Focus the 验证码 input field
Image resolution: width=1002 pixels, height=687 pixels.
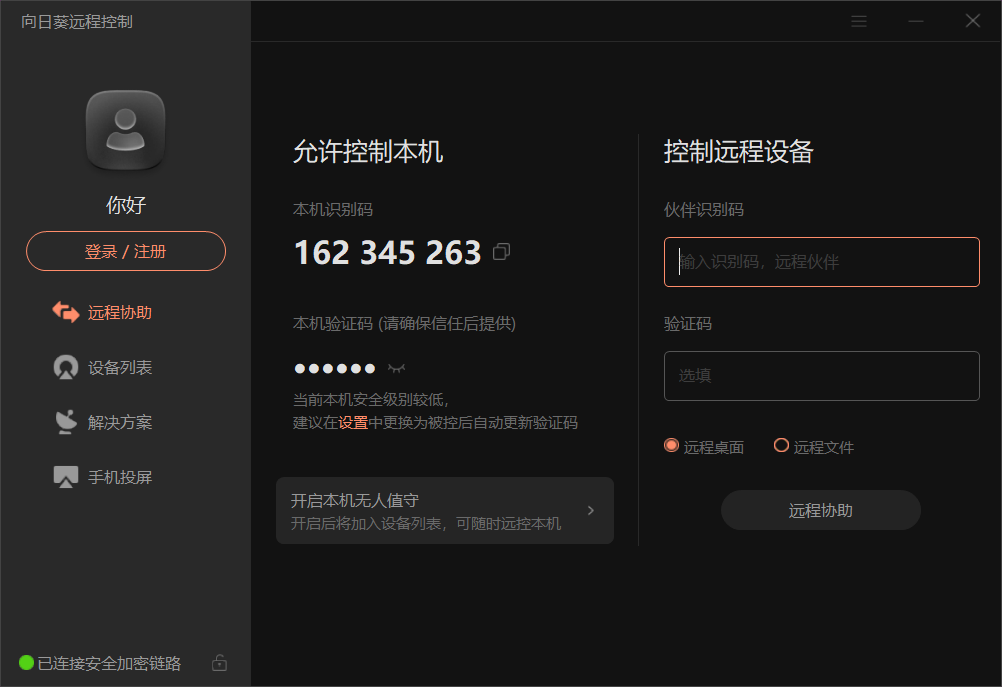click(x=821, y=376)
